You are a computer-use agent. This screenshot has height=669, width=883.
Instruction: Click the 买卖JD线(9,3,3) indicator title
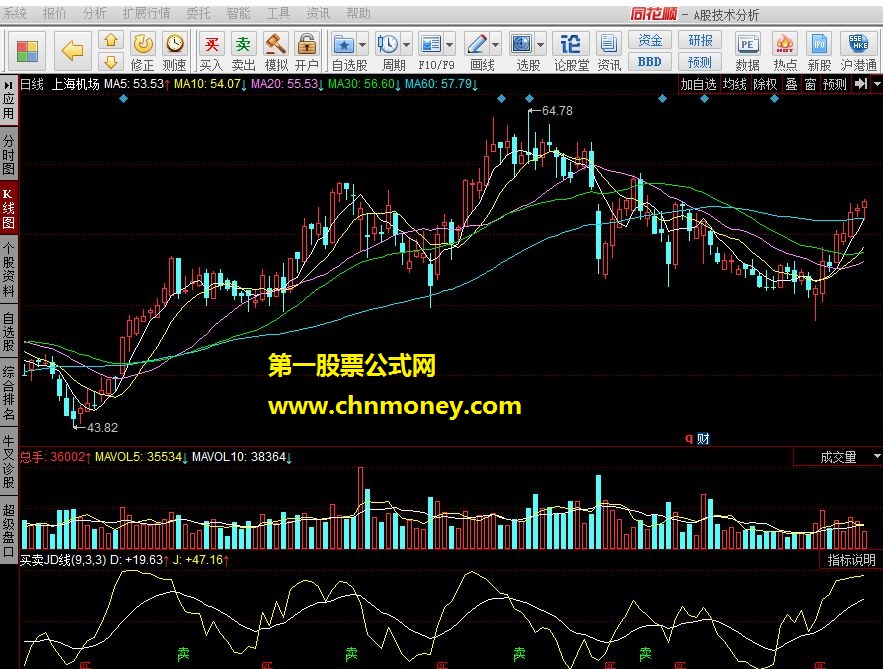pos(63,560)
